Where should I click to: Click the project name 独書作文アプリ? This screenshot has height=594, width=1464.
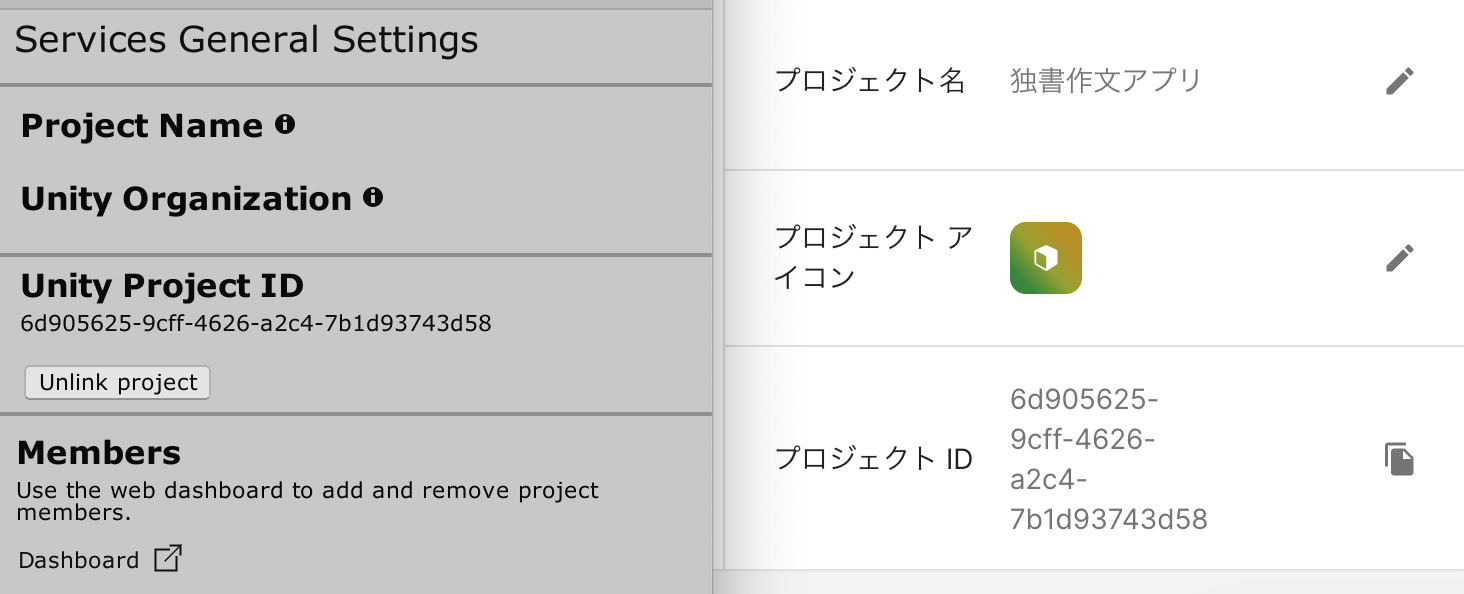1106,80
